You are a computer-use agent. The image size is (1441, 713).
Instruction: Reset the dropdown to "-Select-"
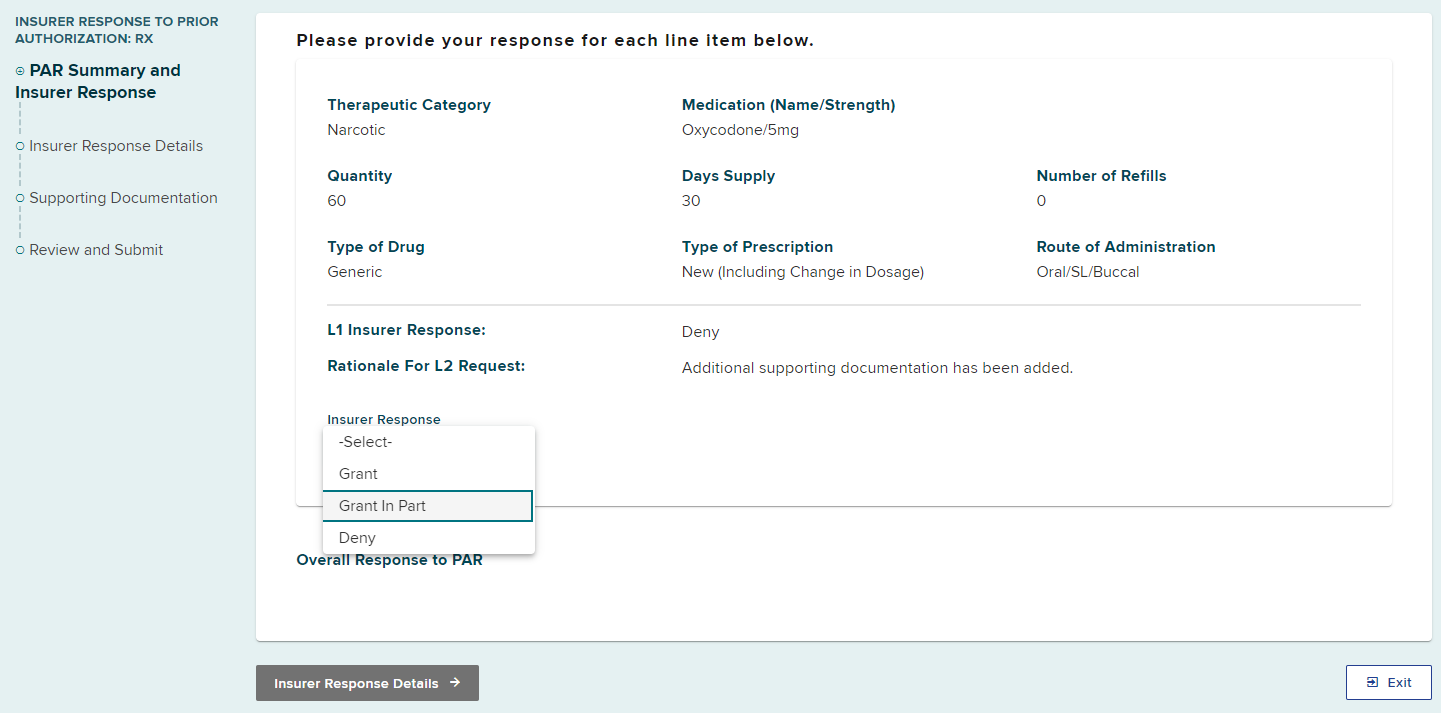pyautogui.click(x=365, y=442)
